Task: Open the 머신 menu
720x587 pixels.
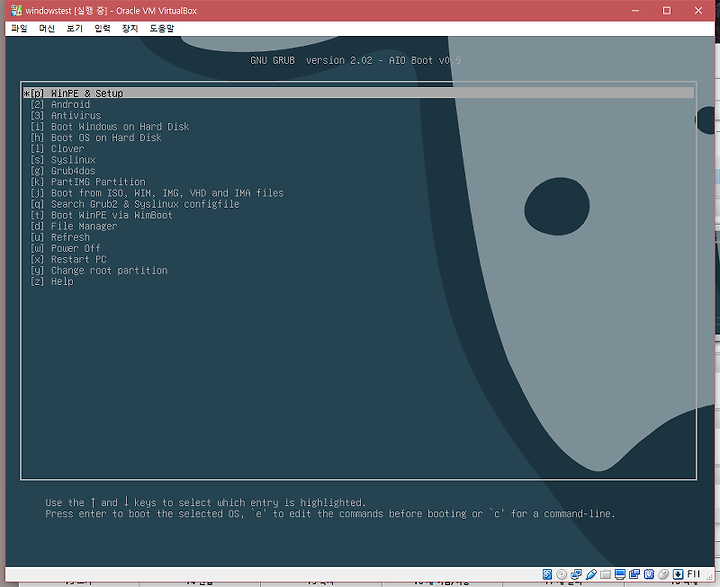Action: click(x=47, y=28)
